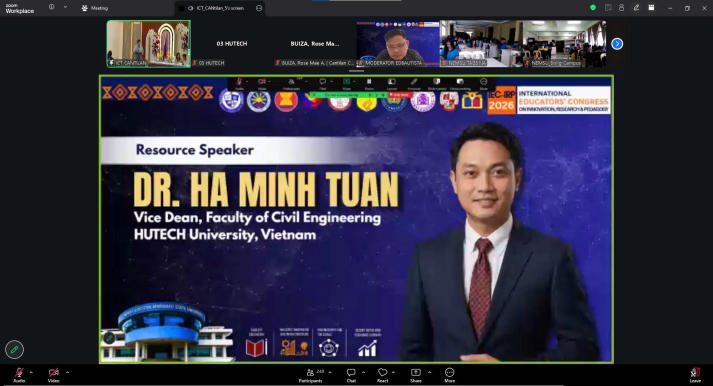This screenshot has width=713, height=386.
Task: Expand the caret next to React
Action: pos(394,372)
